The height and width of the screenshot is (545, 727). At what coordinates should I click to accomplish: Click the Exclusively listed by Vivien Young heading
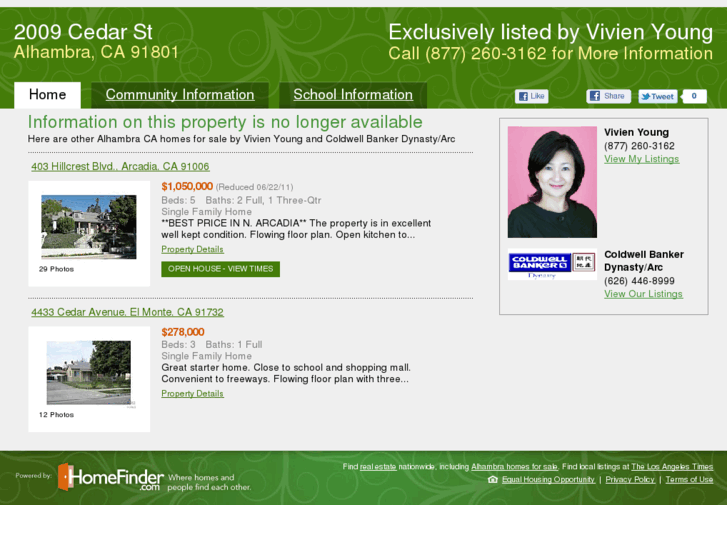pos(550,32)
